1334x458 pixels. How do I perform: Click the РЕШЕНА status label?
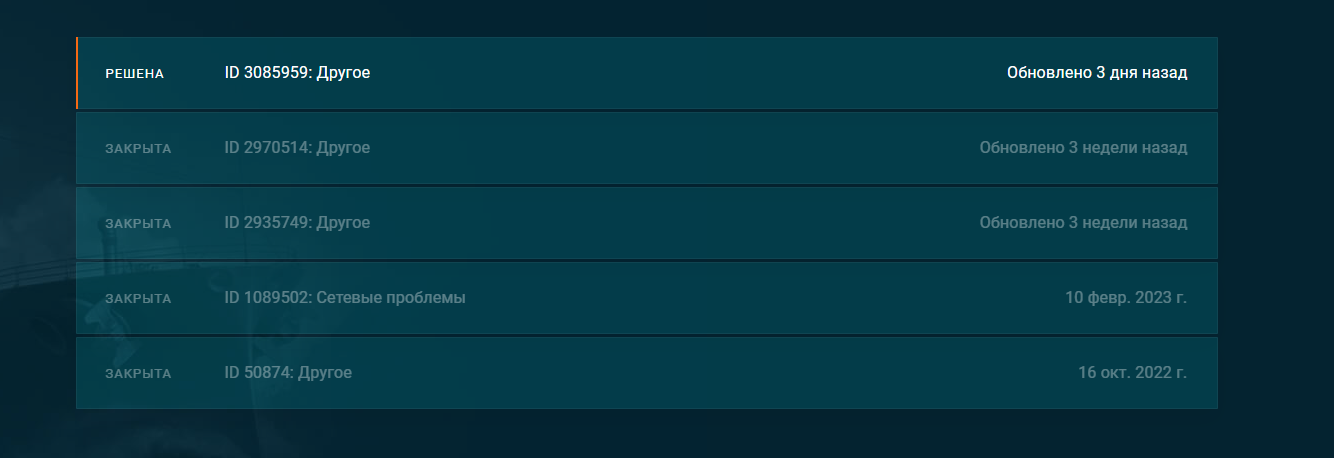click(134, 74)
